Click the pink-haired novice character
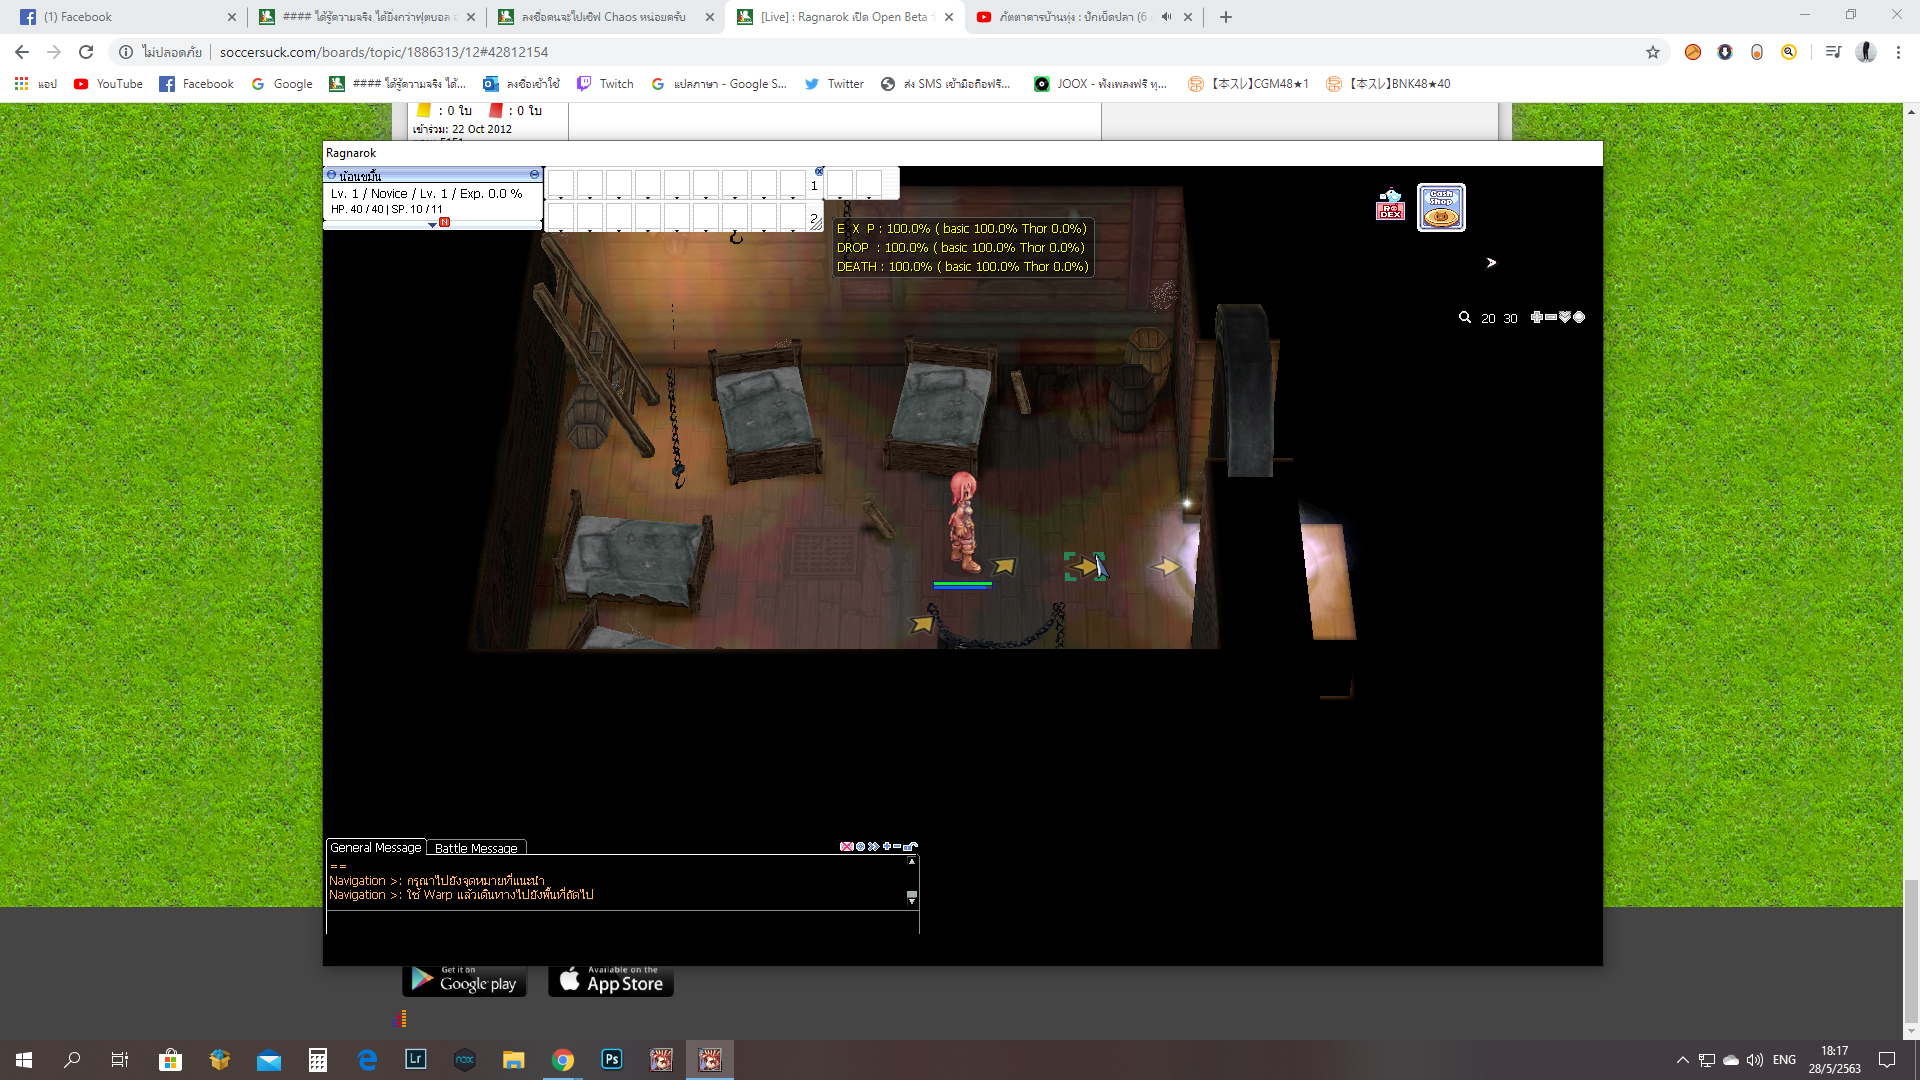Viewport: 1920px width, 1080px height. click(x=963, y=521)
